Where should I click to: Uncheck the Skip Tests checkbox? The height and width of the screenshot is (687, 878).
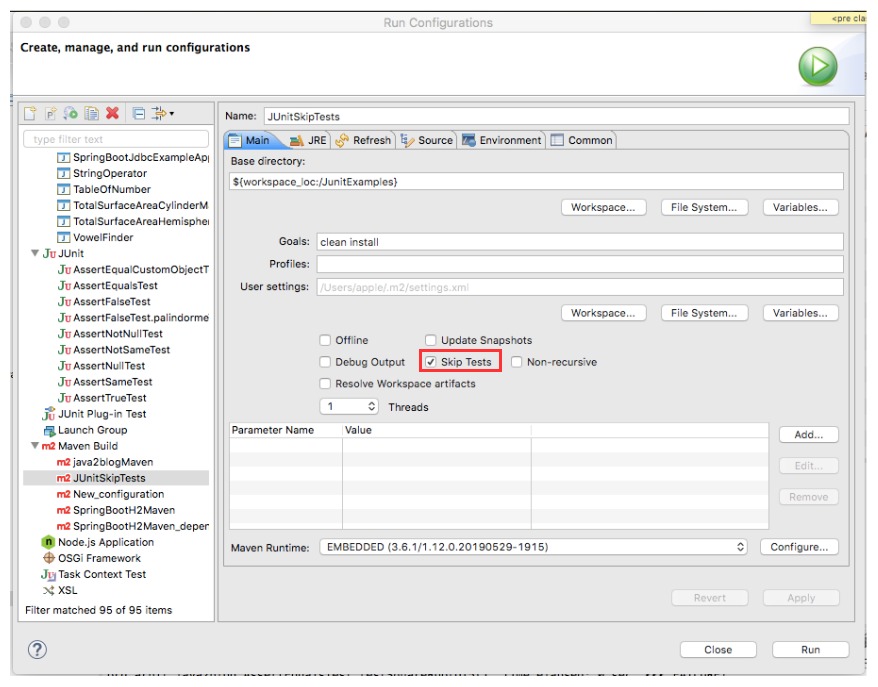click(431, 362)
